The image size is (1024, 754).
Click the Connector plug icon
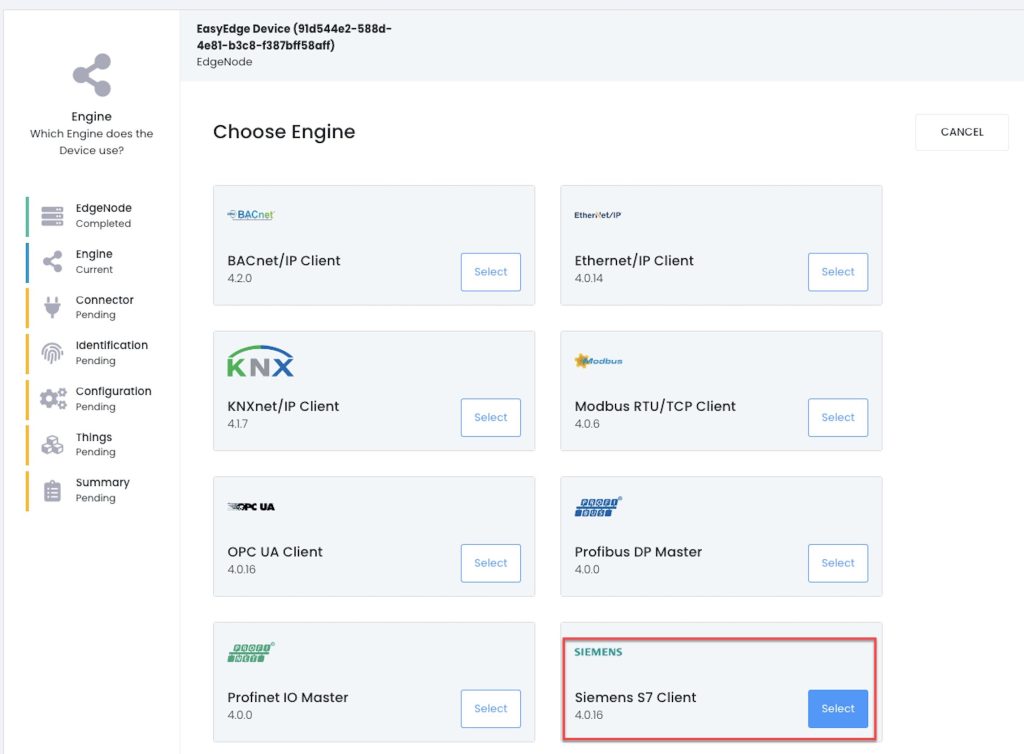click(x=52, y=307)
